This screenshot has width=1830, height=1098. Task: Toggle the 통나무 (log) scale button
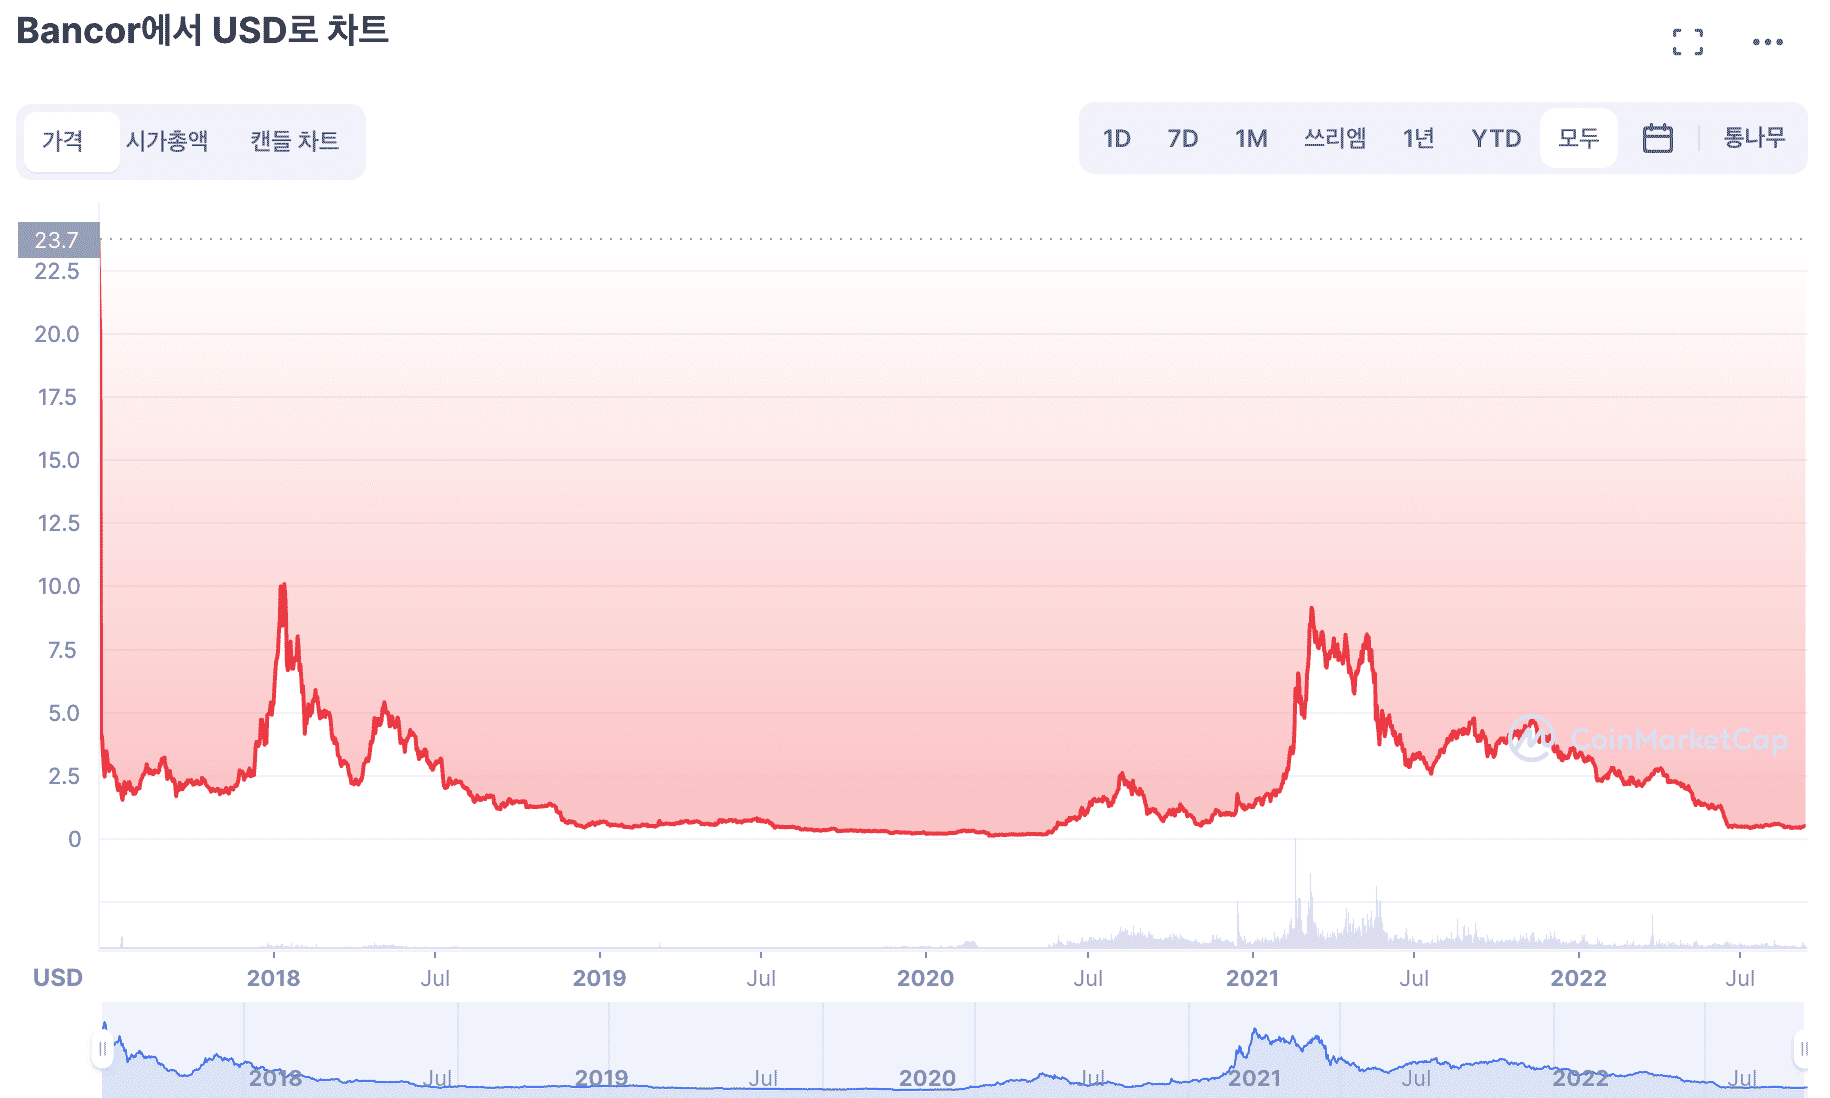[1754, 138]
